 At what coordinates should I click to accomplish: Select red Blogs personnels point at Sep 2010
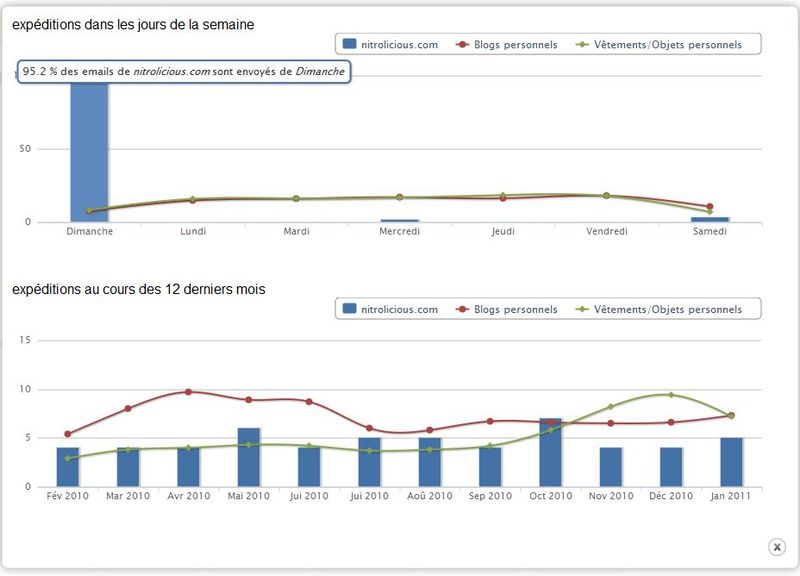tap(490, 421)
